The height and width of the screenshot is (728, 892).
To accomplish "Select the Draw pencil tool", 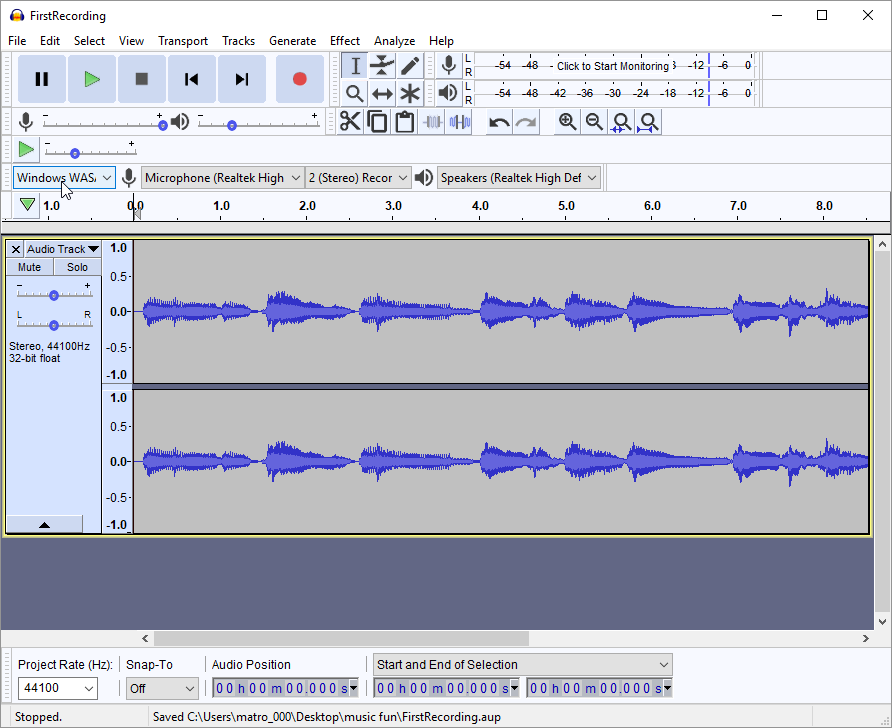I will 410,66.
